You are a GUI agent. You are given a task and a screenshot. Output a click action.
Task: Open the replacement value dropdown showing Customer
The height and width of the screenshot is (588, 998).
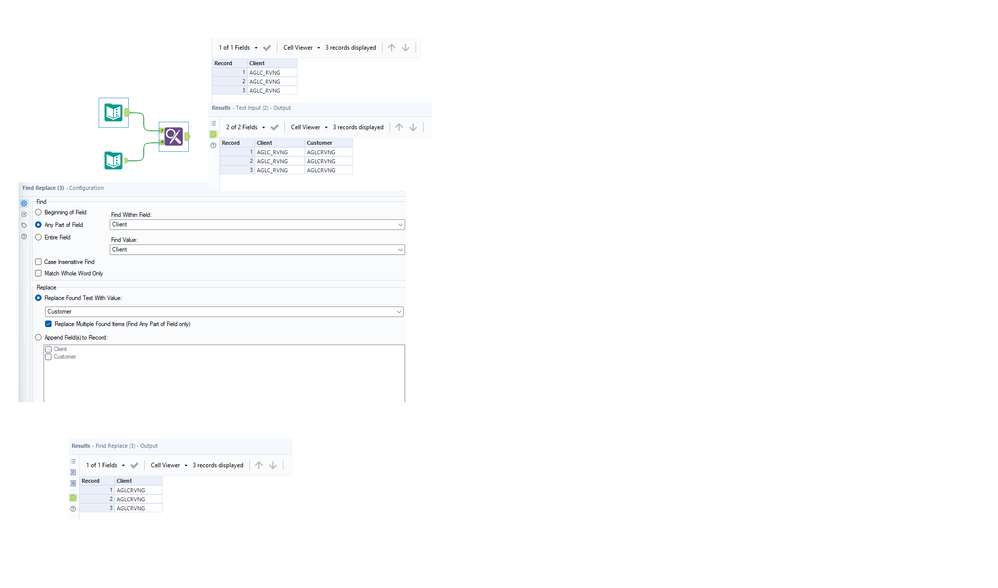[x=224, y=312]
